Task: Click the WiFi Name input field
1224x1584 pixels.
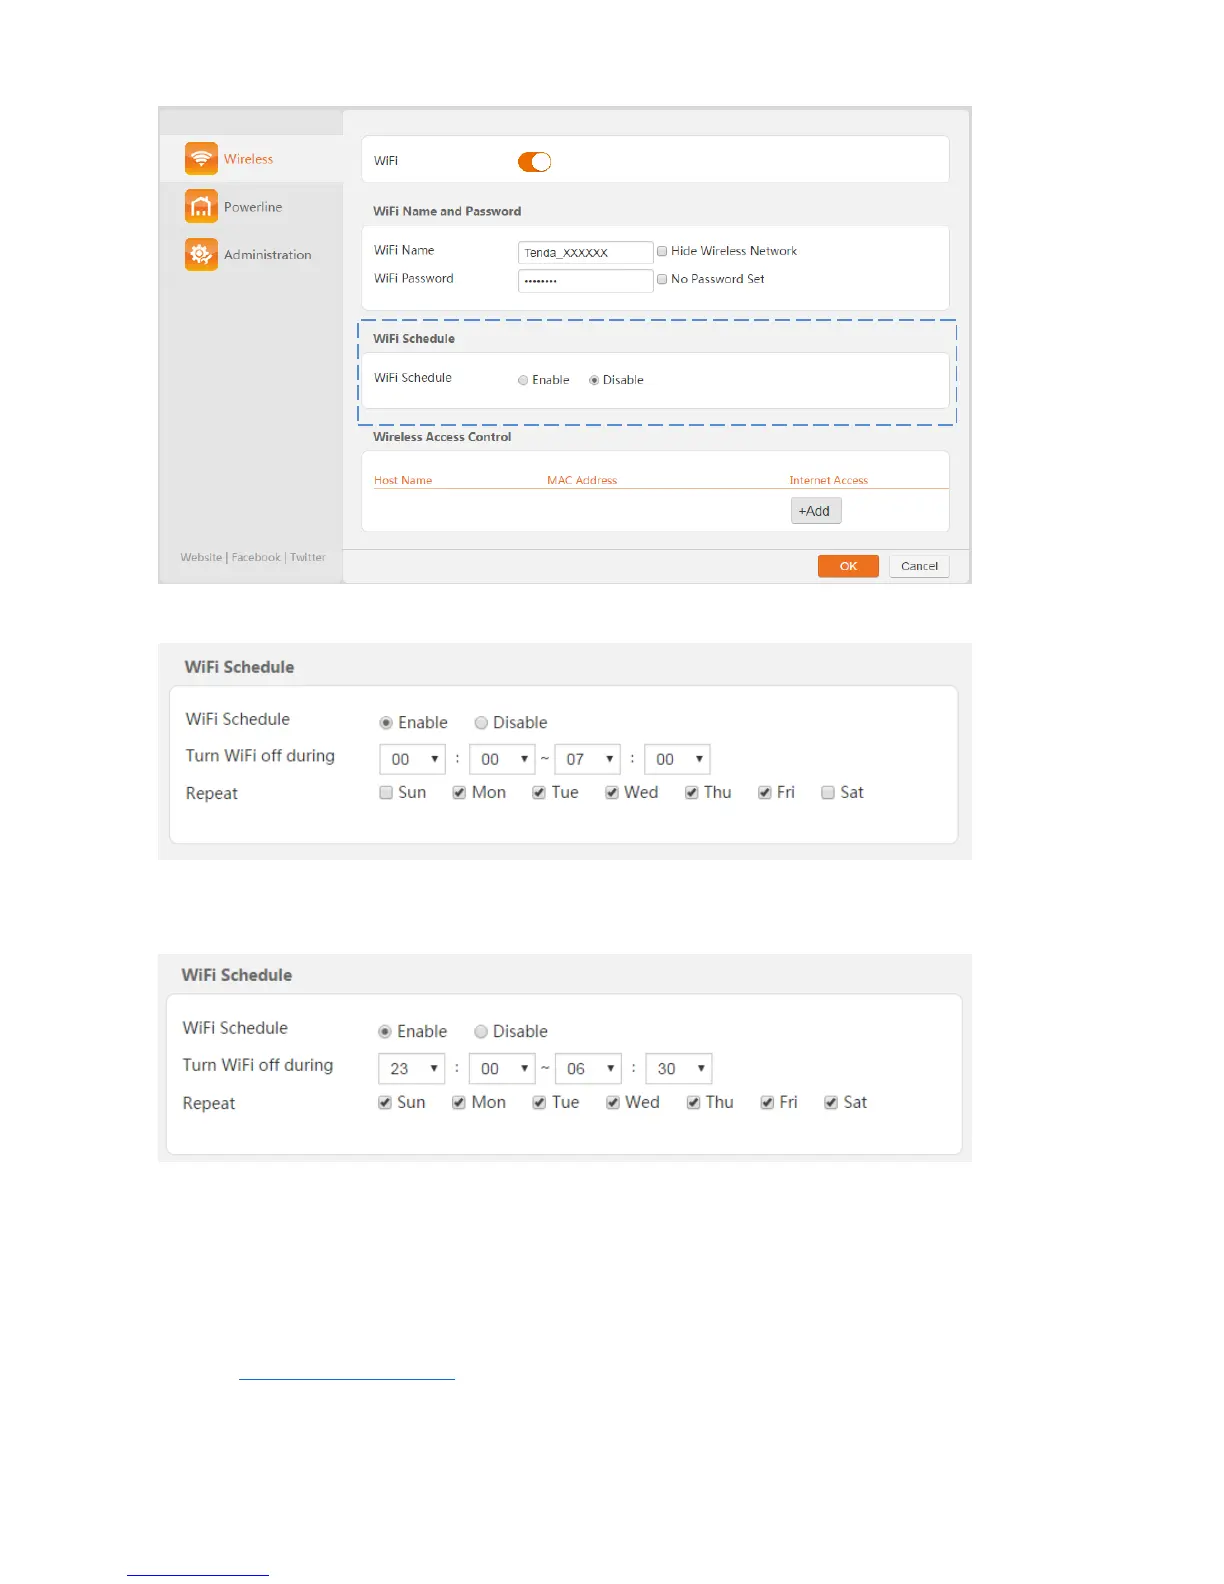Action: point(585,252)
